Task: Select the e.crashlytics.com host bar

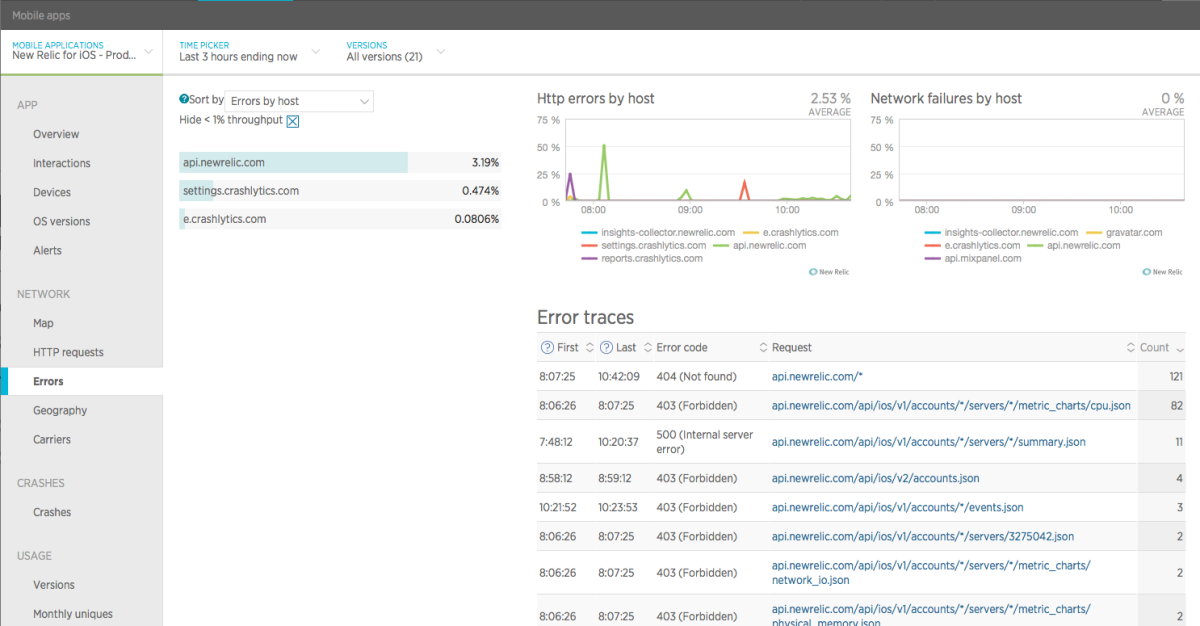Action: coord(340,219)
